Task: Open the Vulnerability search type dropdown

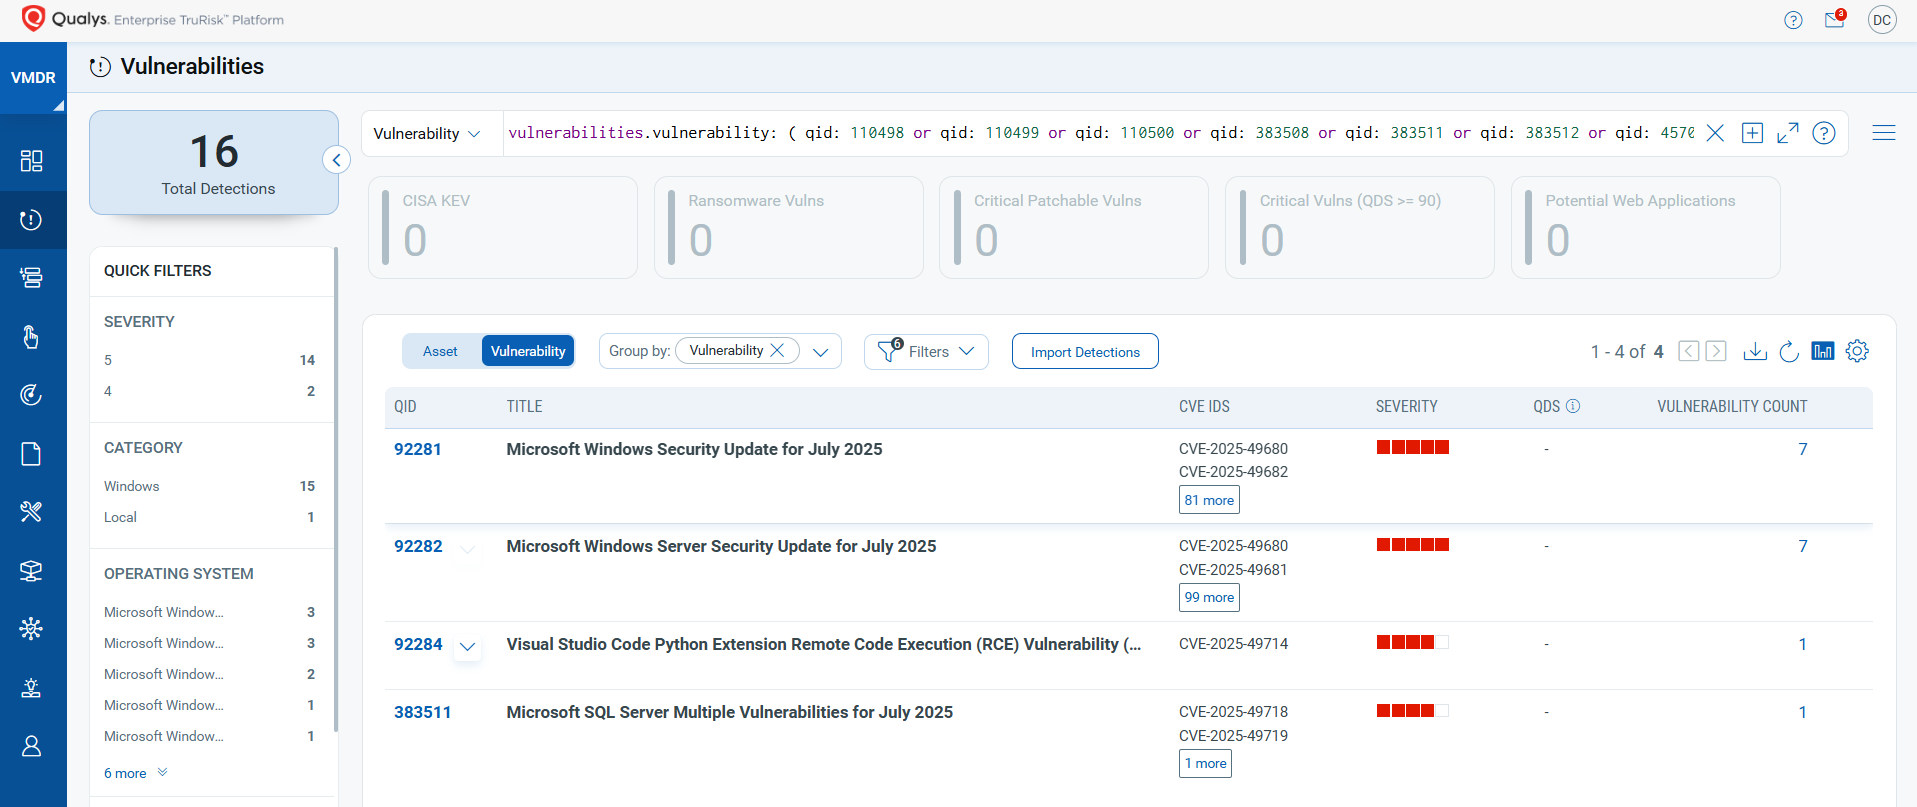Action: 428,133
